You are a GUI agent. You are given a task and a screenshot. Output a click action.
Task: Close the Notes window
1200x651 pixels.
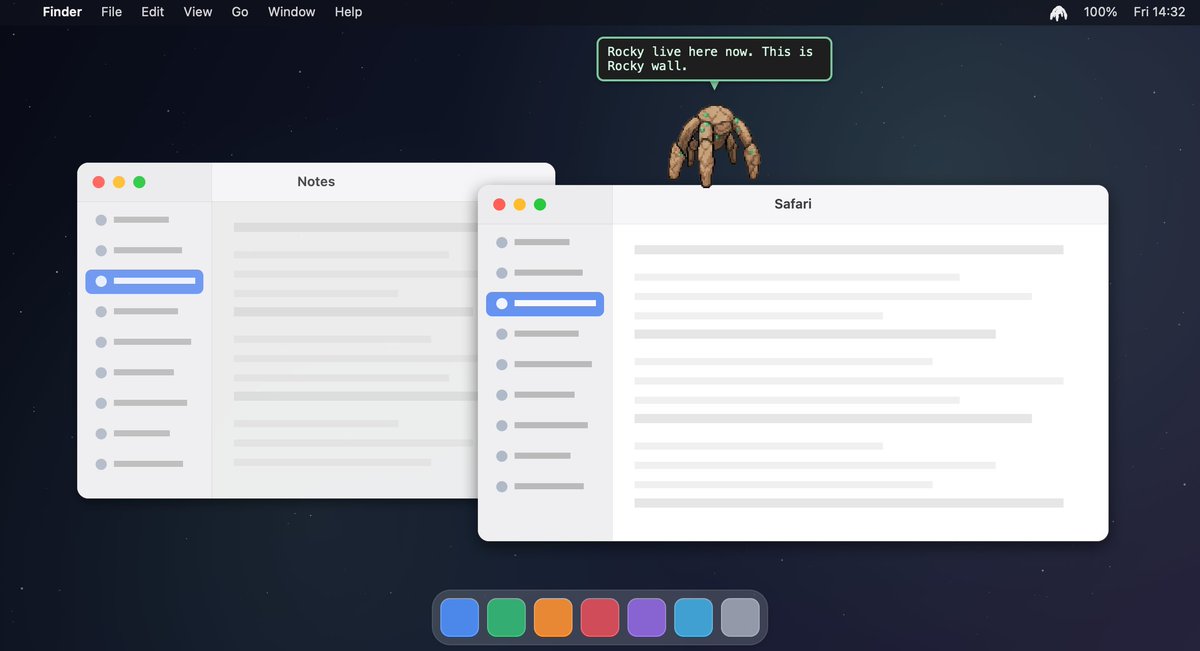tap(98, 182)
